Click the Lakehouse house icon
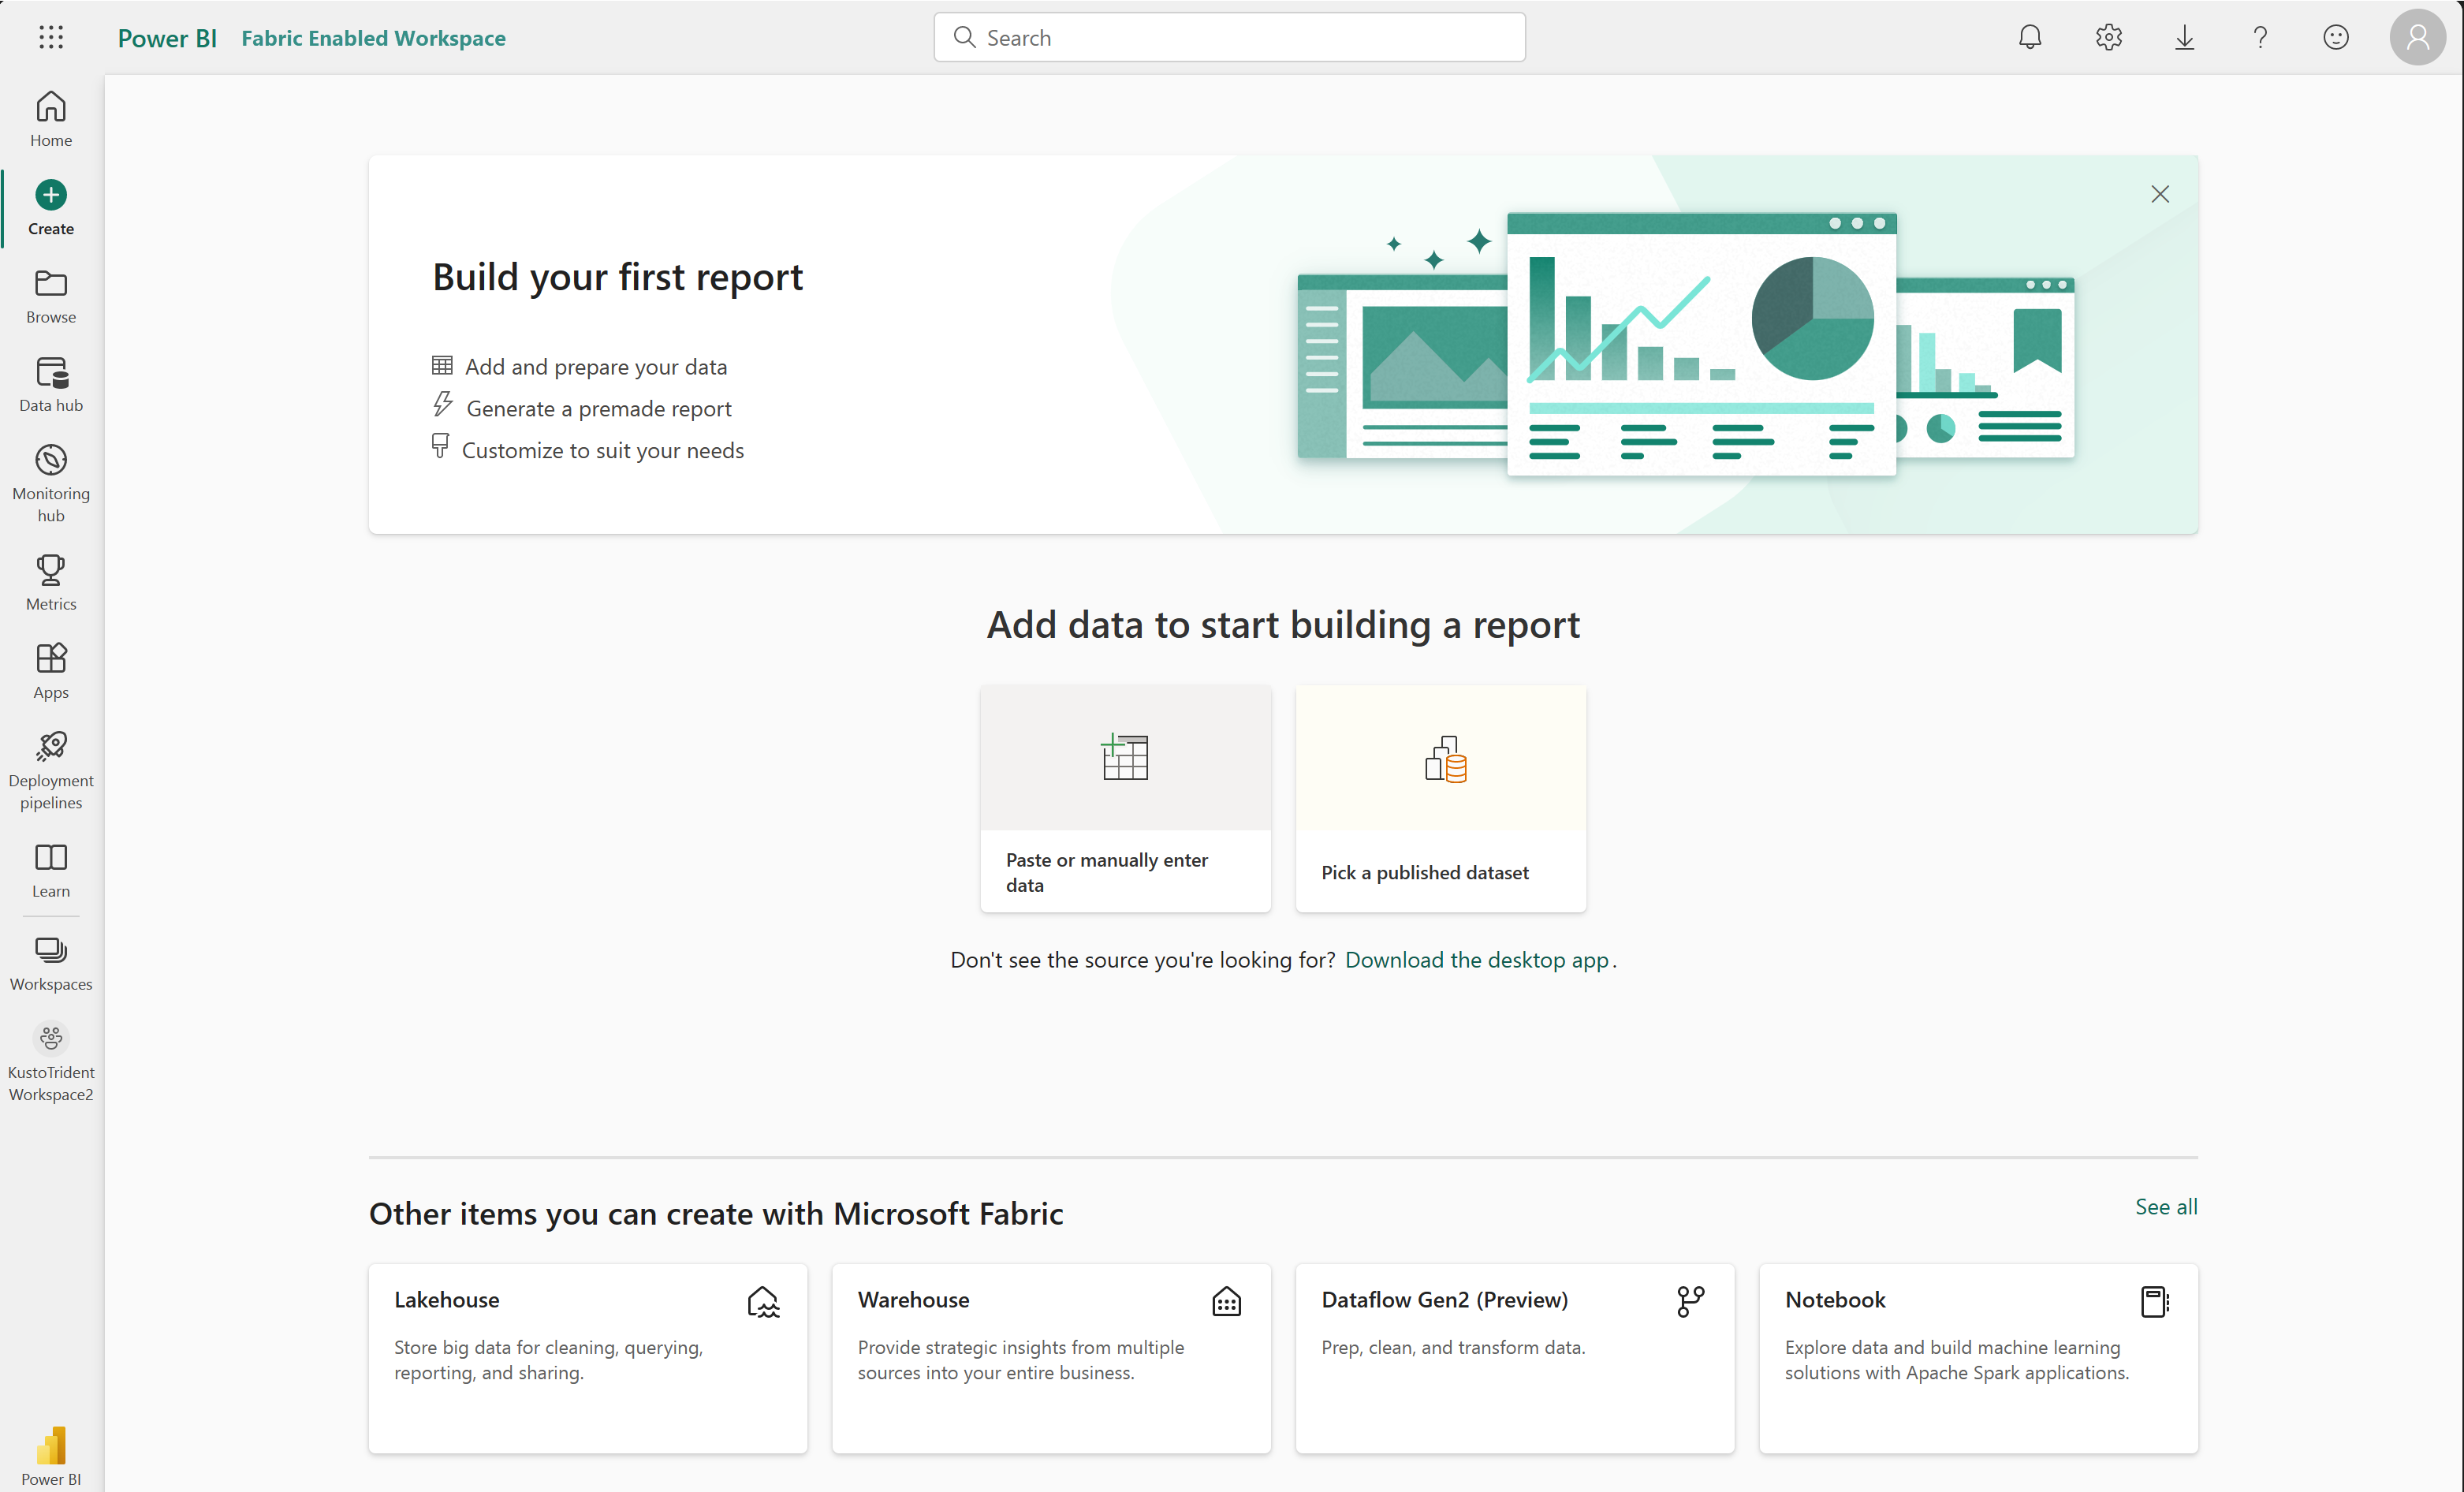The width and height of the screenshot is (2464, 1492). point(763,1301)
